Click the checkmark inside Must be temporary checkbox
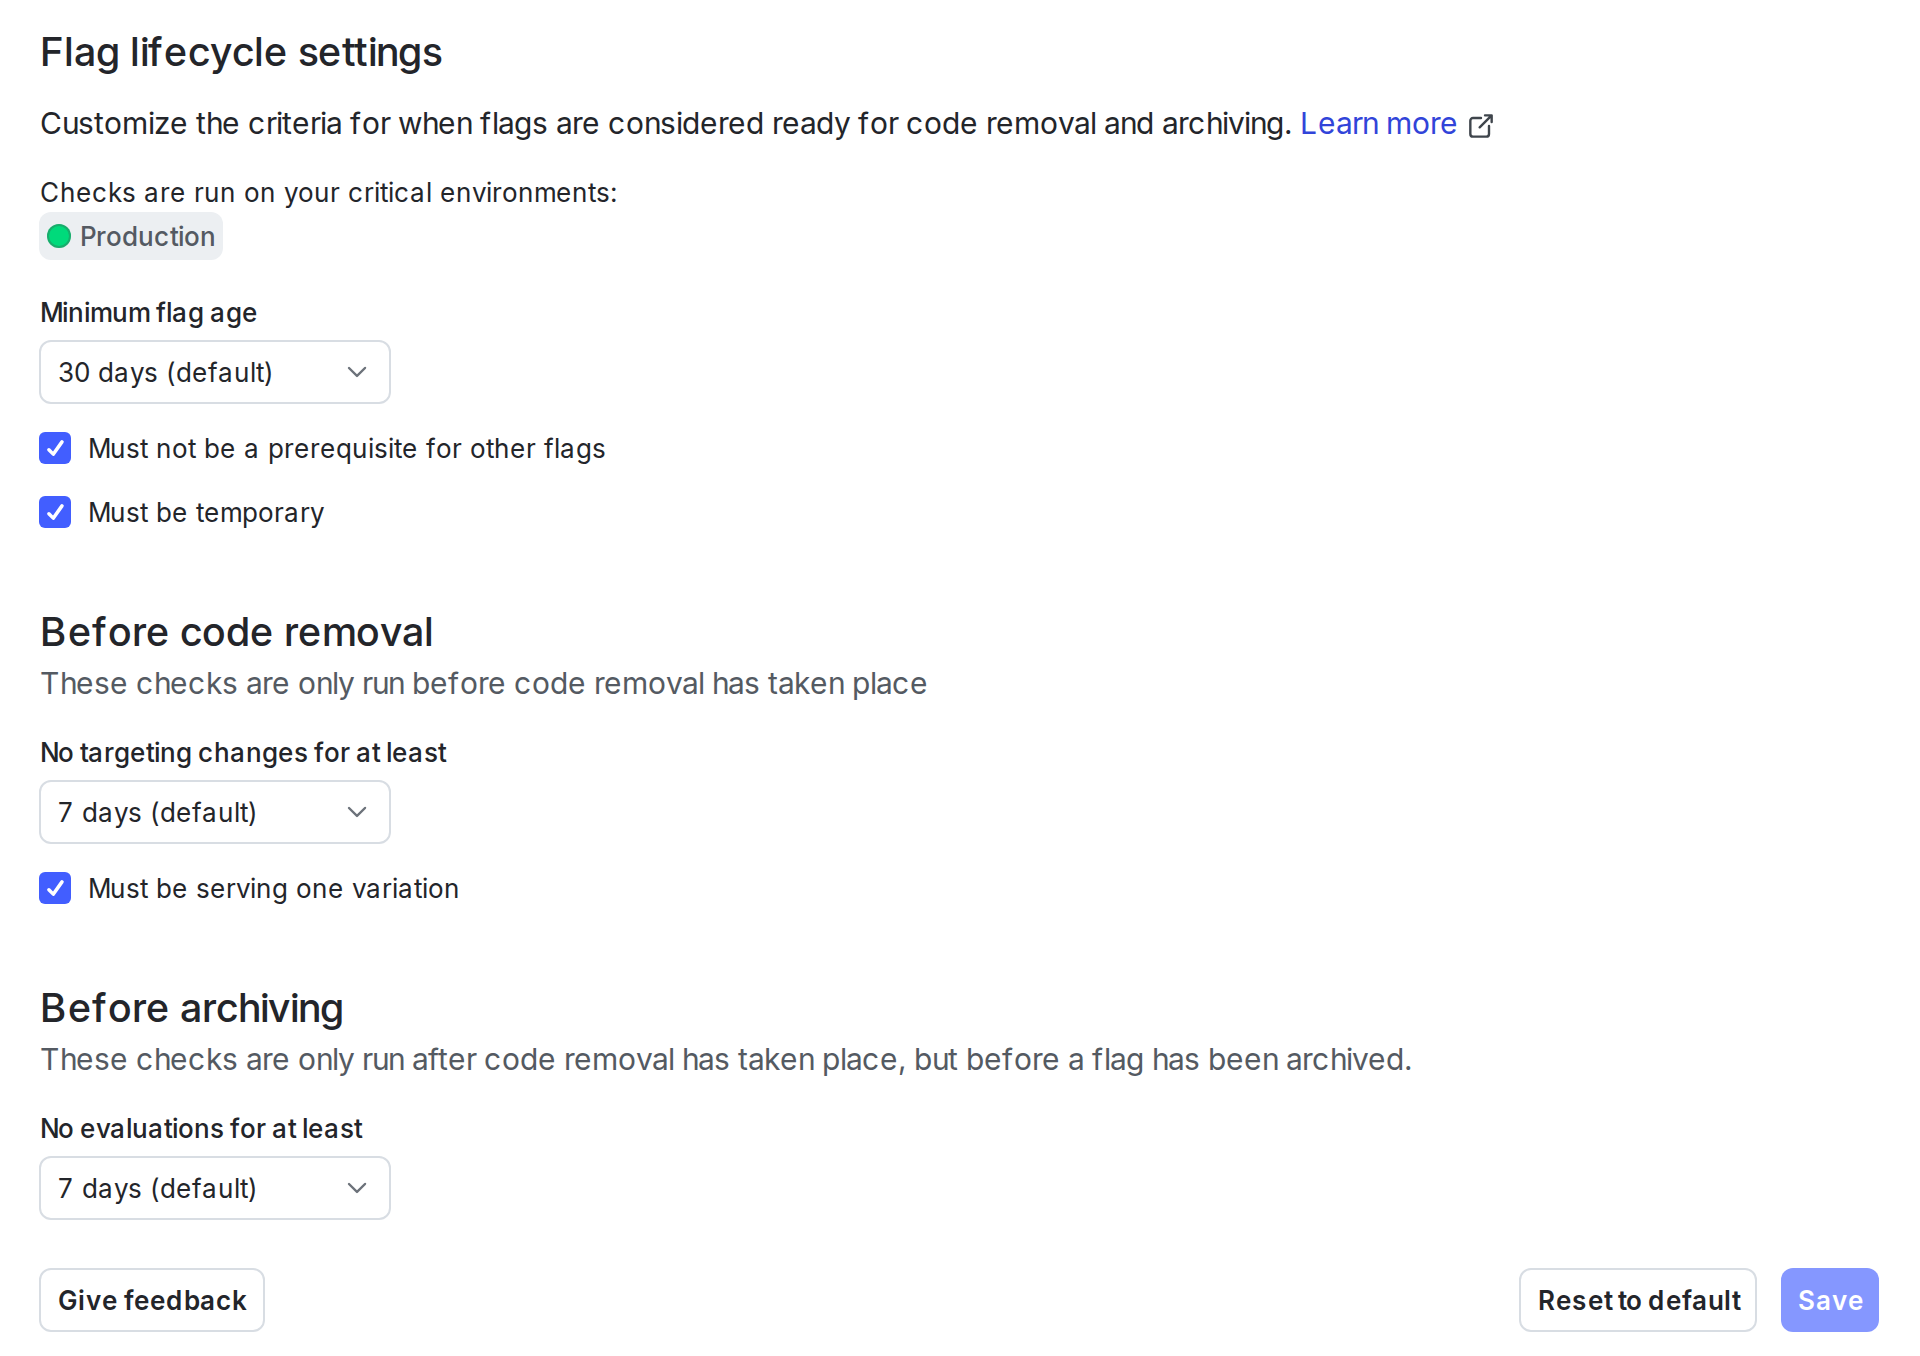This screenshot has width=1920, height=1356. click(x=55, y=512)
